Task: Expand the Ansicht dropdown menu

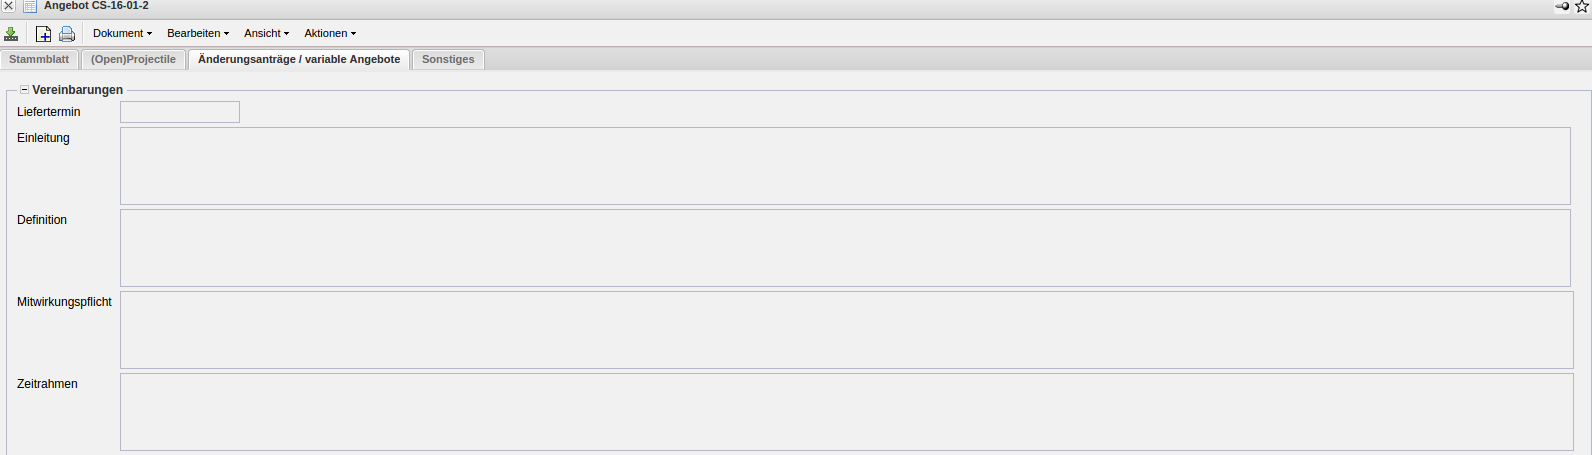Action: (x=266, y=33)
